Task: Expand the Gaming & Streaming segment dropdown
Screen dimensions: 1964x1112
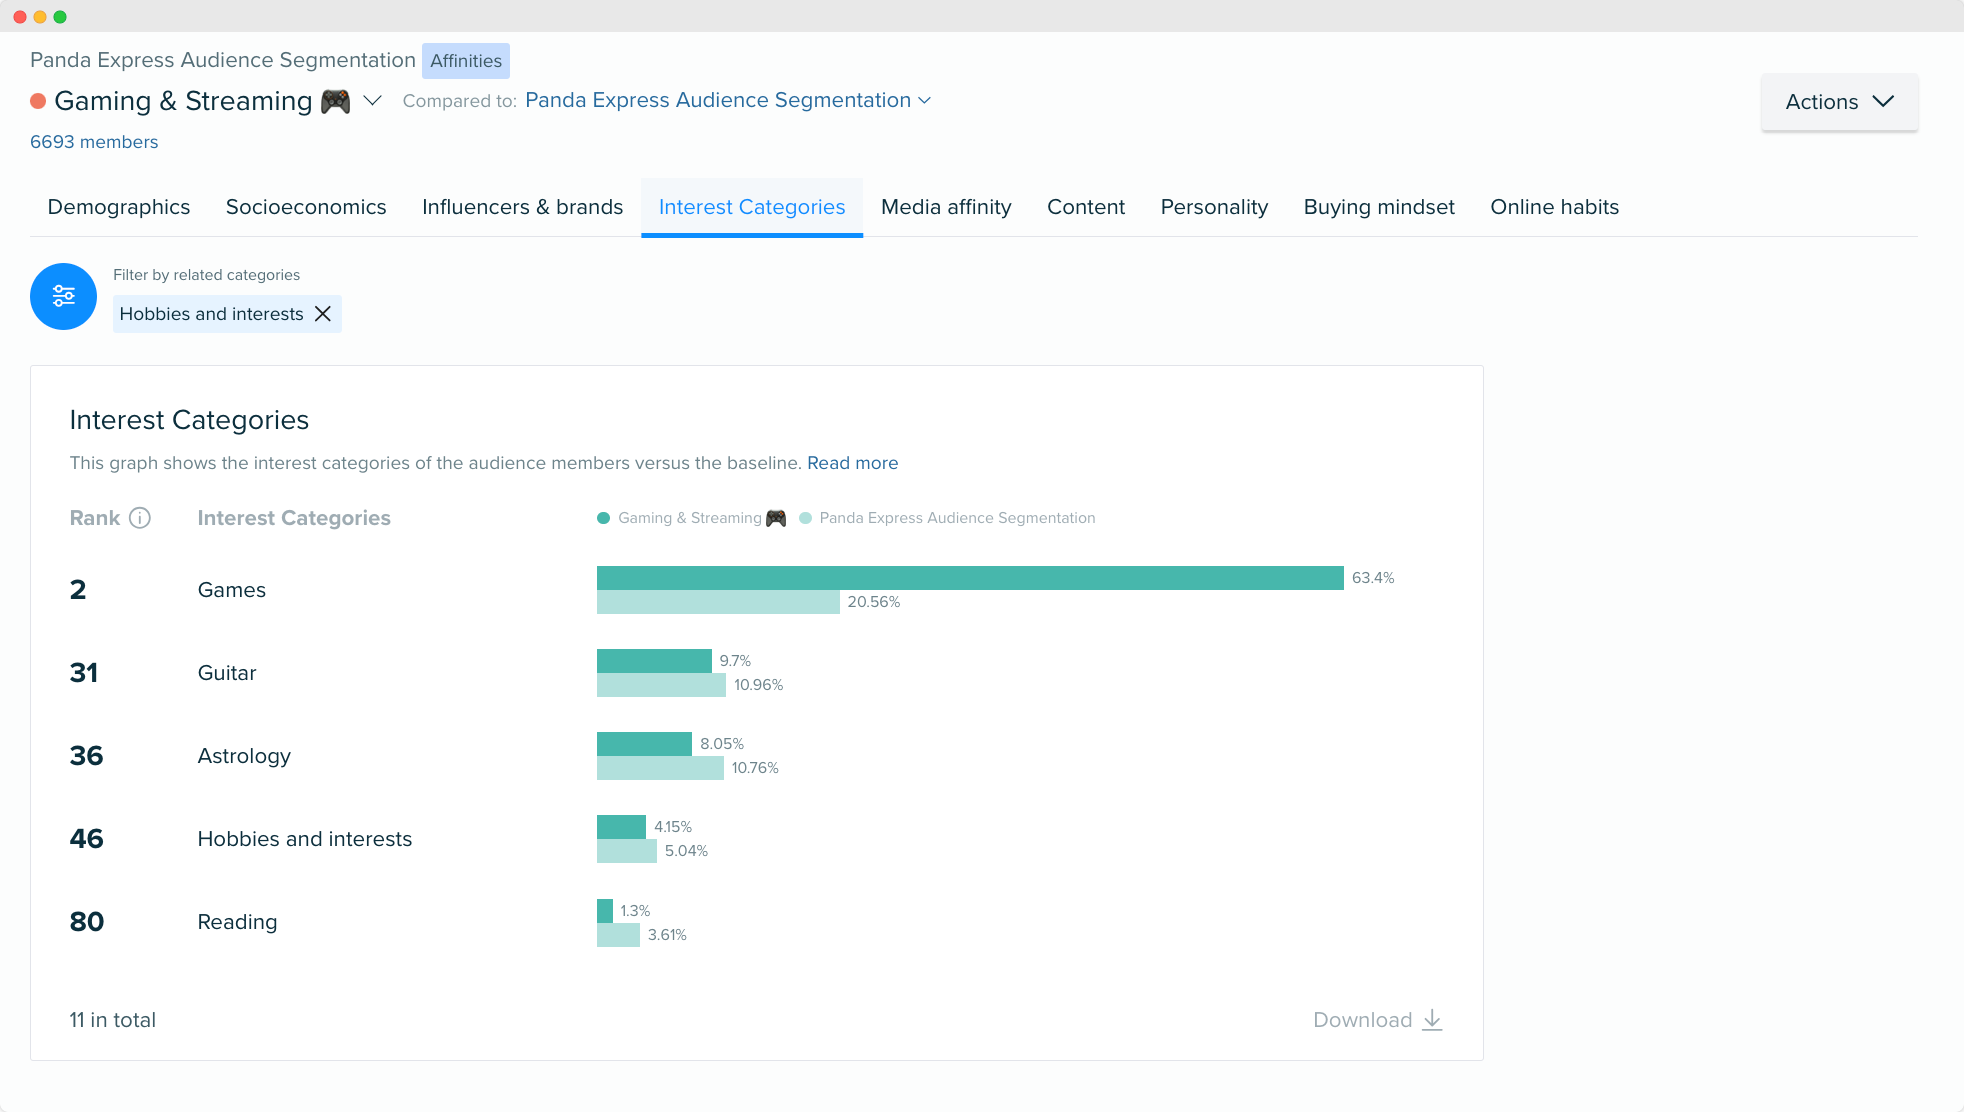Action: (375, 101)
